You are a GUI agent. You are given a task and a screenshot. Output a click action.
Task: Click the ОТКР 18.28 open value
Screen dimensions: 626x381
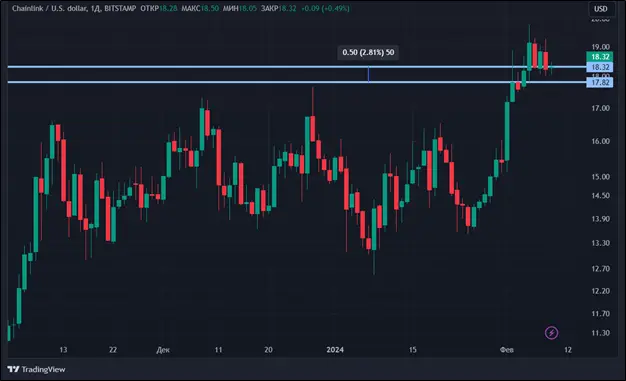pos(159,8)
